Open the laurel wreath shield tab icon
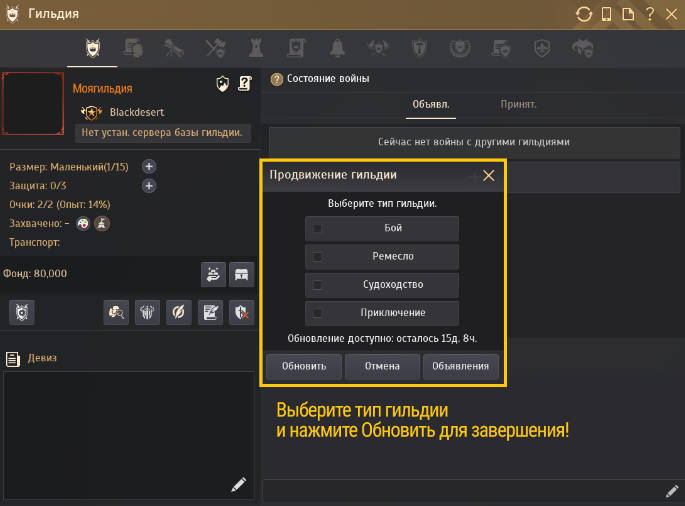This screenshot has height=506, width=685. [460, 48]
